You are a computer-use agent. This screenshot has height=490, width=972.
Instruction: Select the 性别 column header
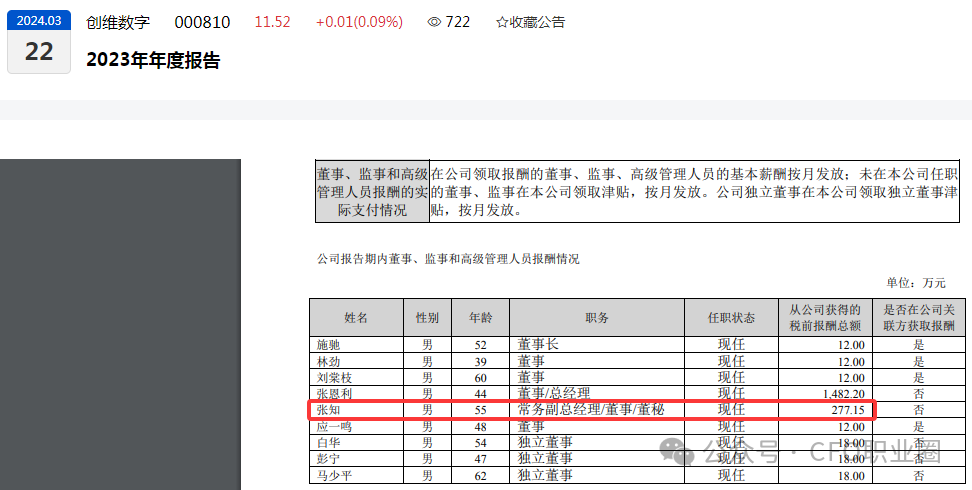(x=427, y=318)
